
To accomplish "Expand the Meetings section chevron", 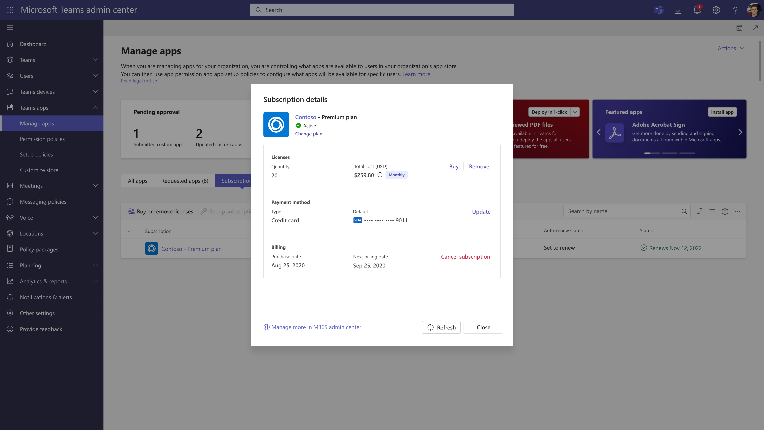I will [x=96, y=186].
